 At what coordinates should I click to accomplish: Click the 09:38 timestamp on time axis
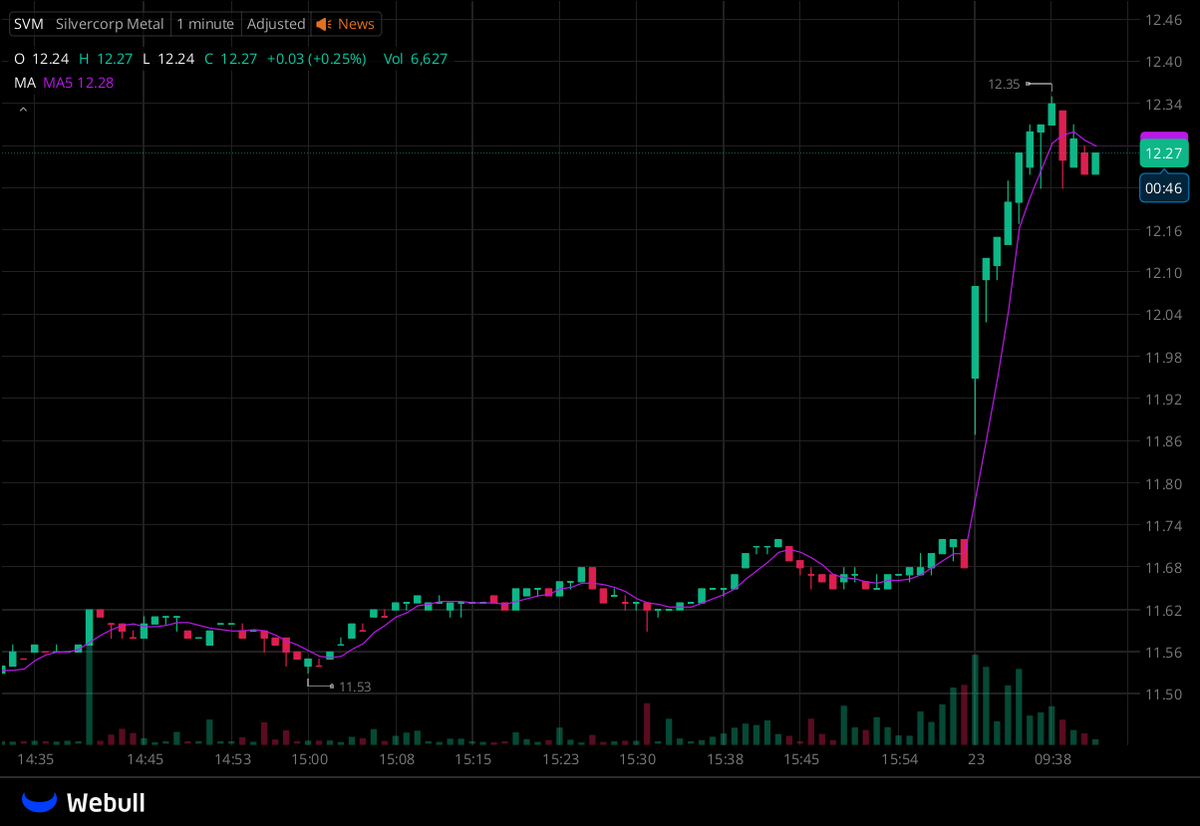[x=1051, y=760]
